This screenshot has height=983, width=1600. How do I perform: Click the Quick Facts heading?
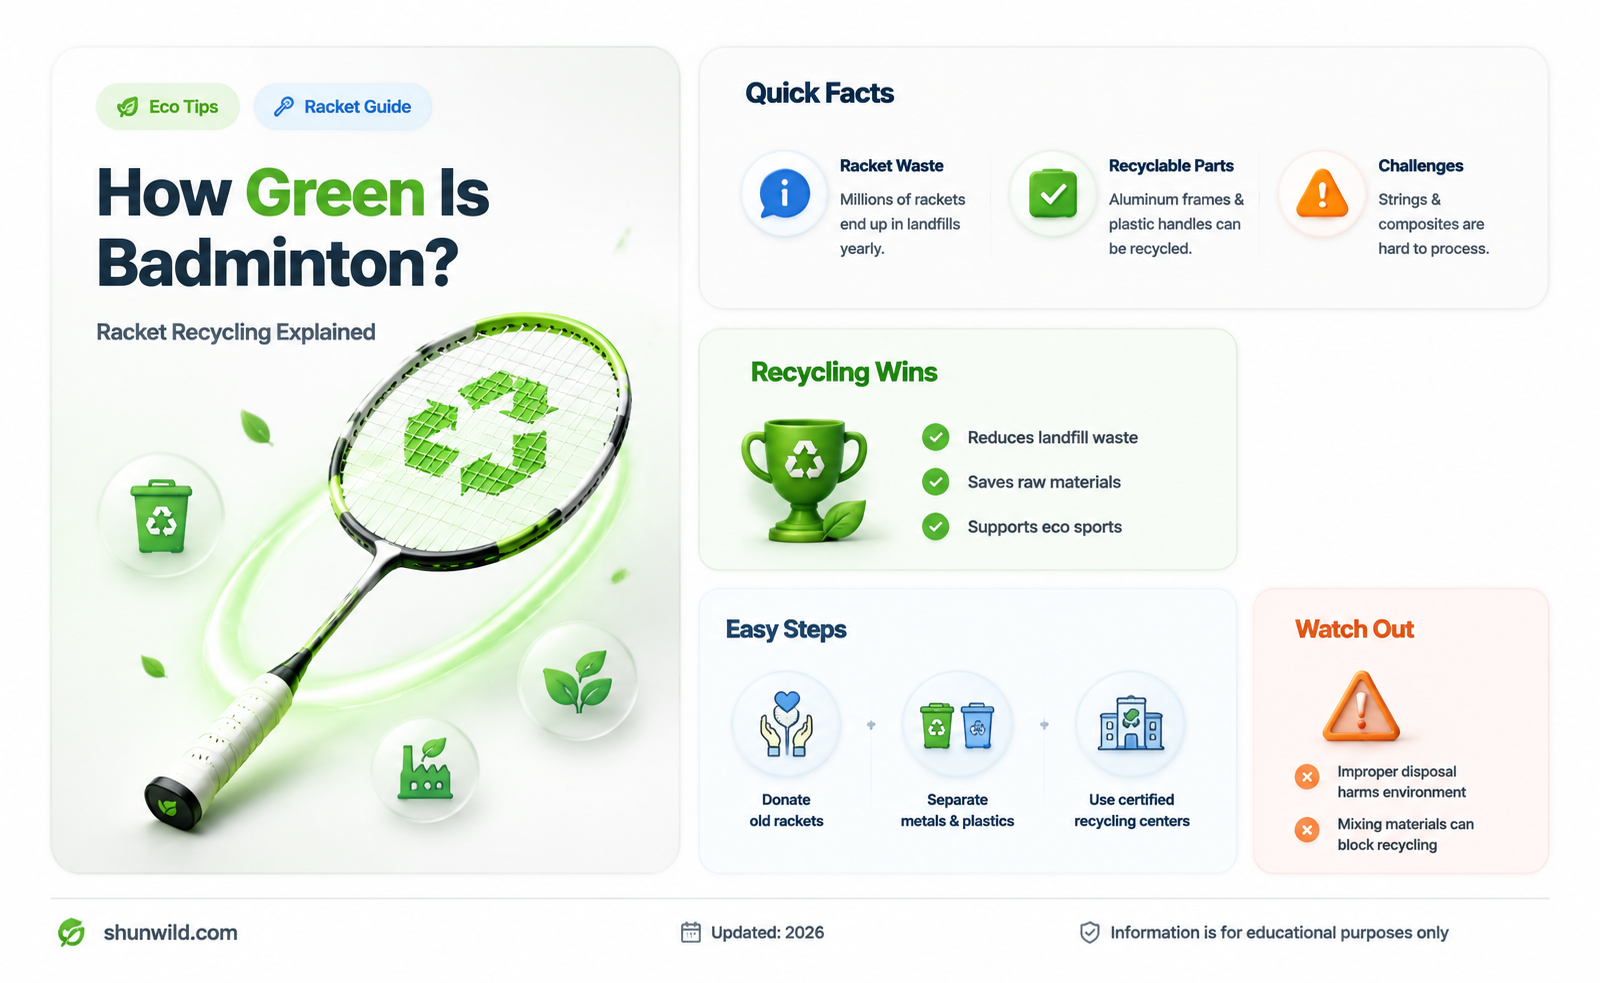pyautogui.click(x=819, y=93)
